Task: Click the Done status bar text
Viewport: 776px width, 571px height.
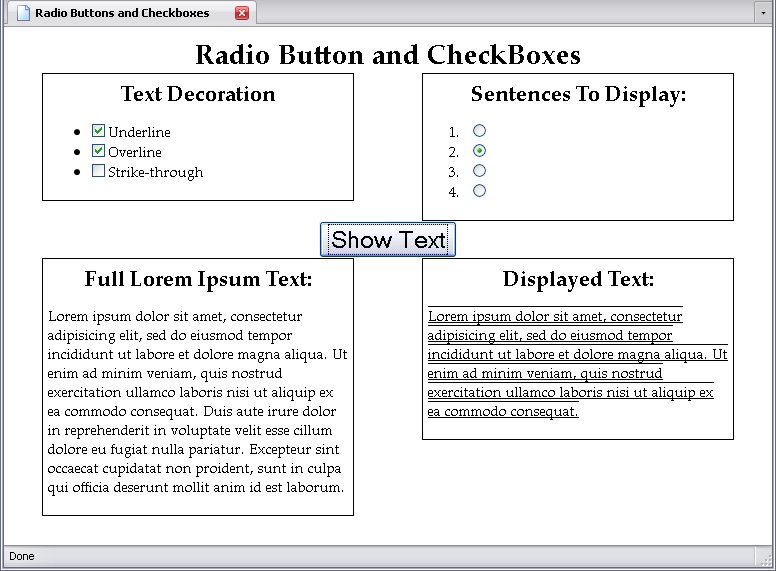Action: coord(22,556)
